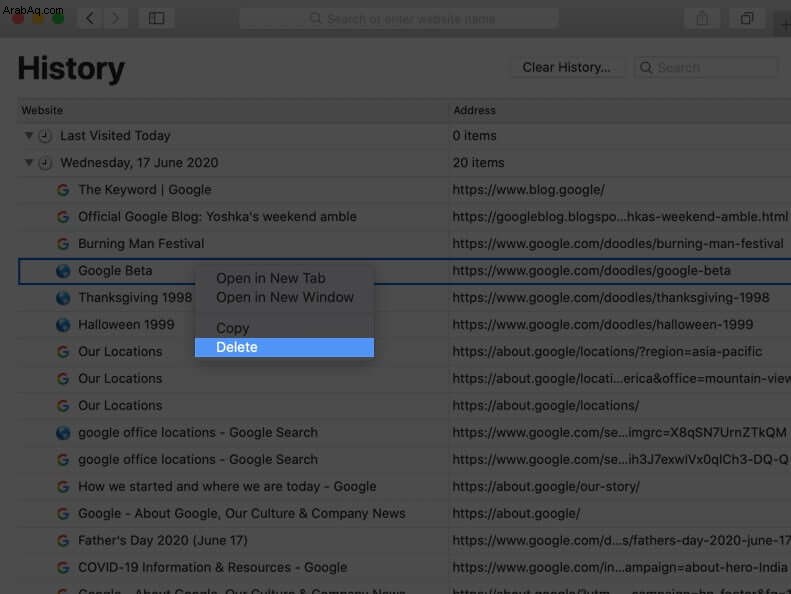Click Google favicon of The Keyword row
The image size is (791, 594).
pyautogui.click(x=63, y=190)
